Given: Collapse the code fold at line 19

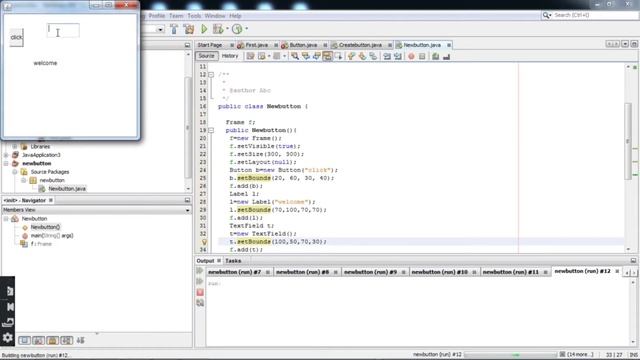Looking at the screenshot, I should pyautogui.click(x=211, y=130).
